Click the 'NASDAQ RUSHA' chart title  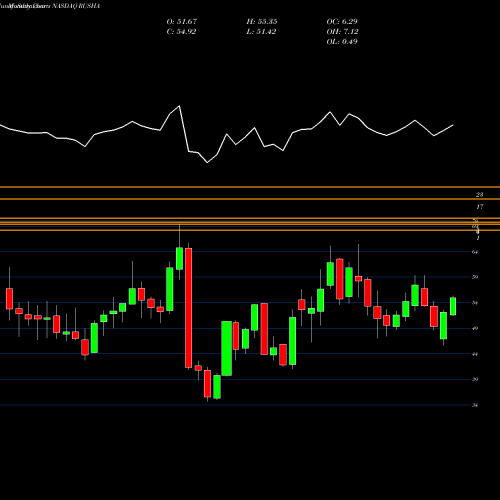tap(76, 6)
